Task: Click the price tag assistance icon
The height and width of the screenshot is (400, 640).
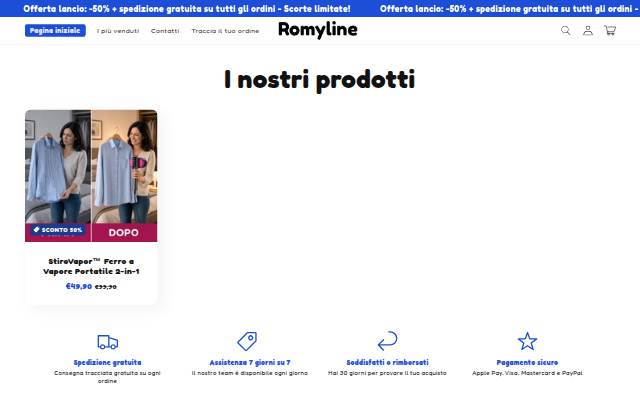Action: 247,341
